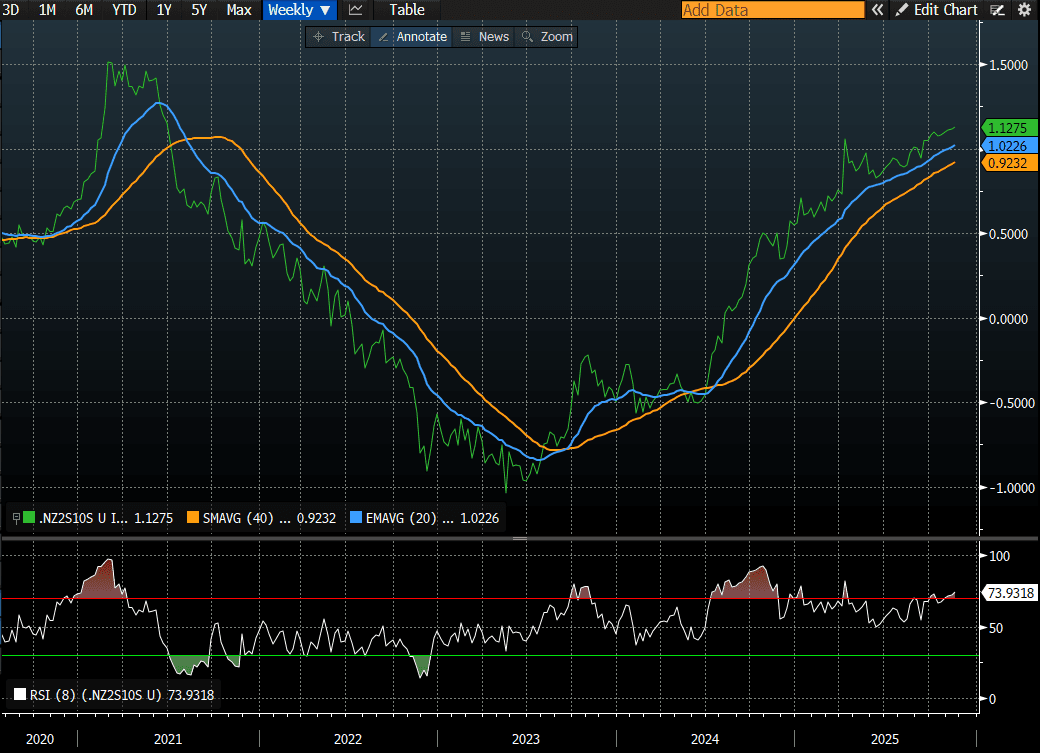
Task: Collapse the toolbar with the double-chevron icon
Action: coord(877,10)
